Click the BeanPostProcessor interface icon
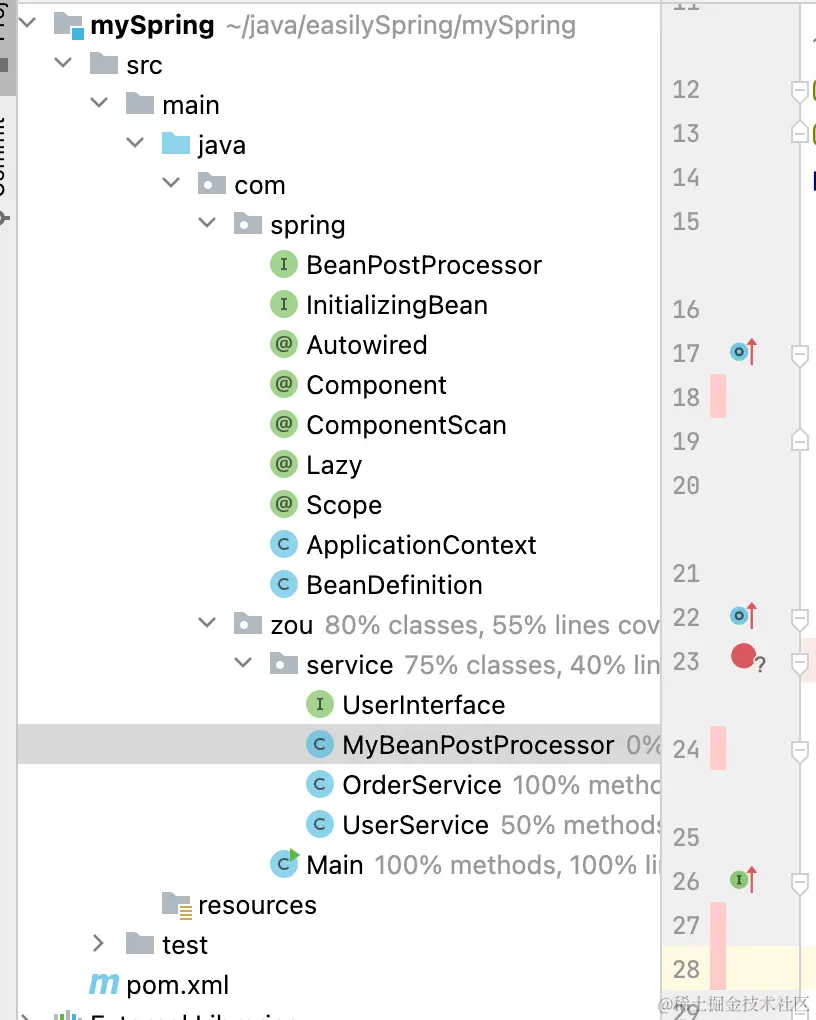Screen dimensions: 816x1020 285,265
